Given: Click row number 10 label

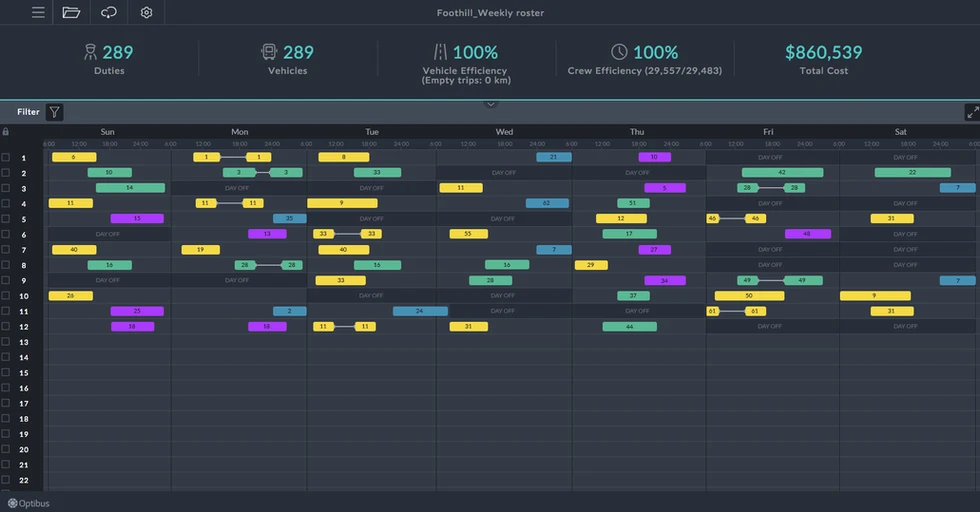Looking at the screenshot, I should [x=24, y=296].
